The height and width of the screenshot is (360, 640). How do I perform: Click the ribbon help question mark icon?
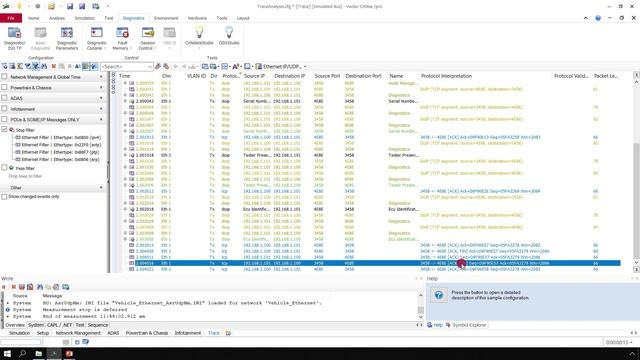598,18
